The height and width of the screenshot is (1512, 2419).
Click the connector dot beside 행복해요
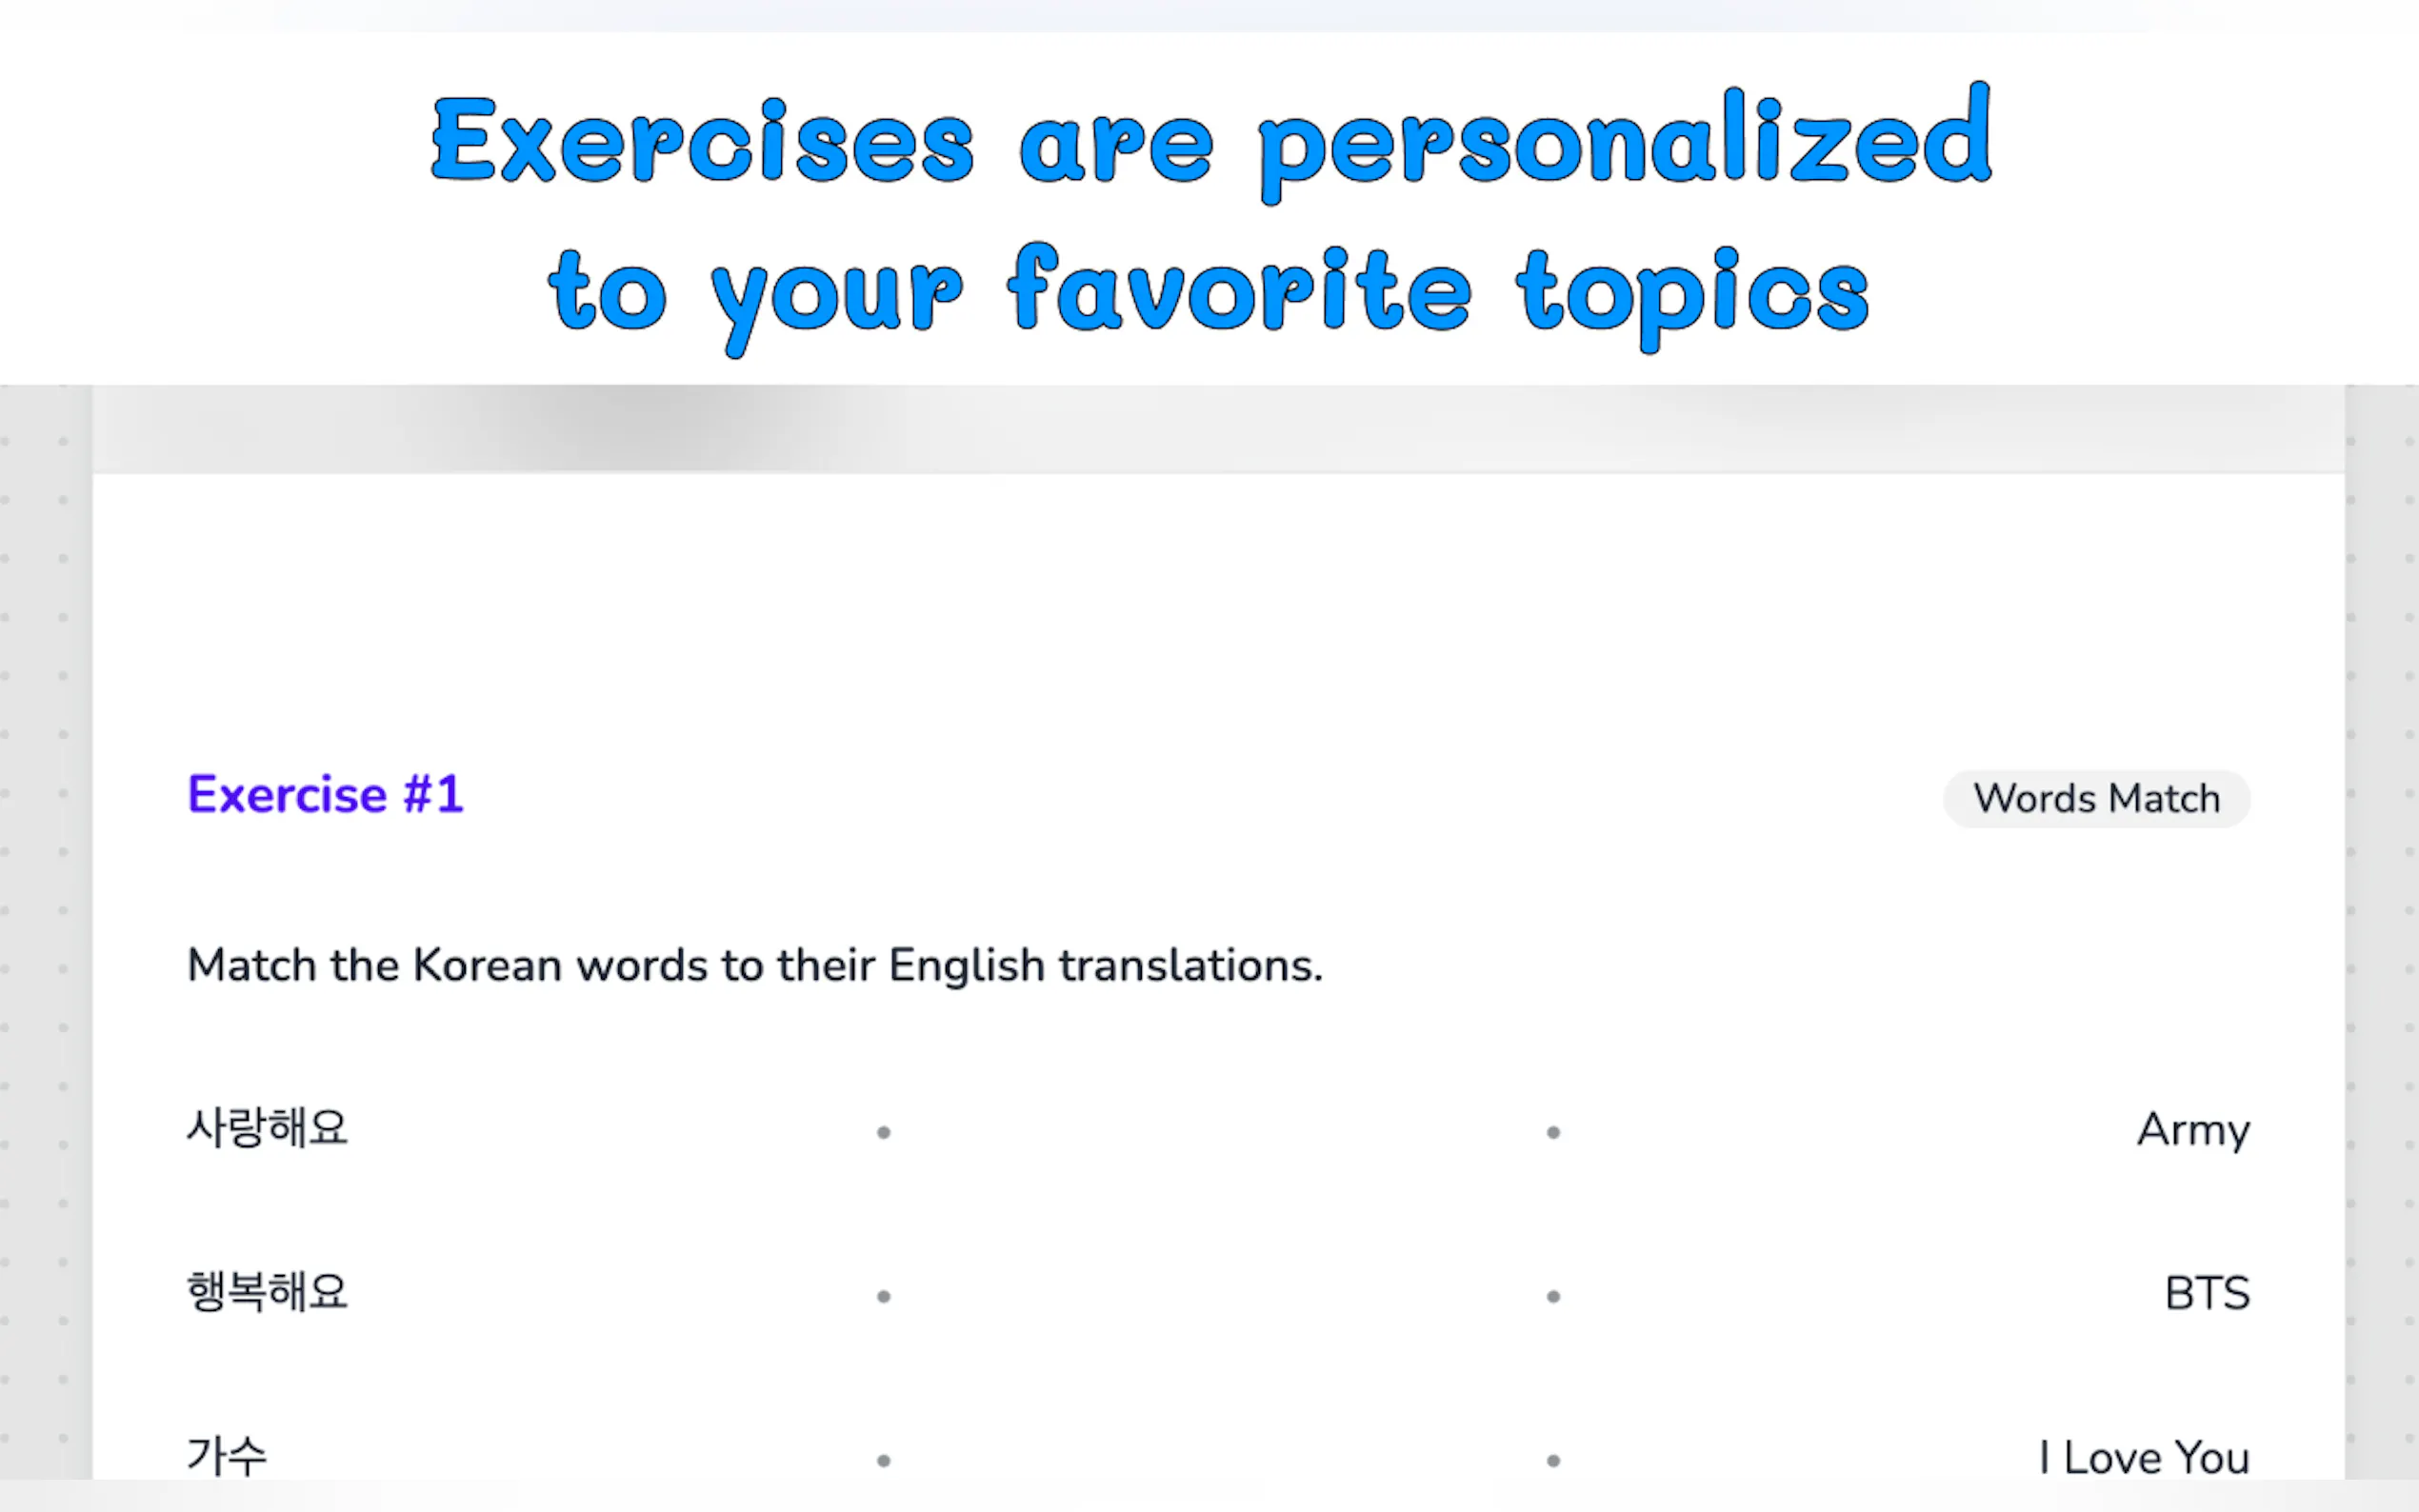coord(883,1297)
